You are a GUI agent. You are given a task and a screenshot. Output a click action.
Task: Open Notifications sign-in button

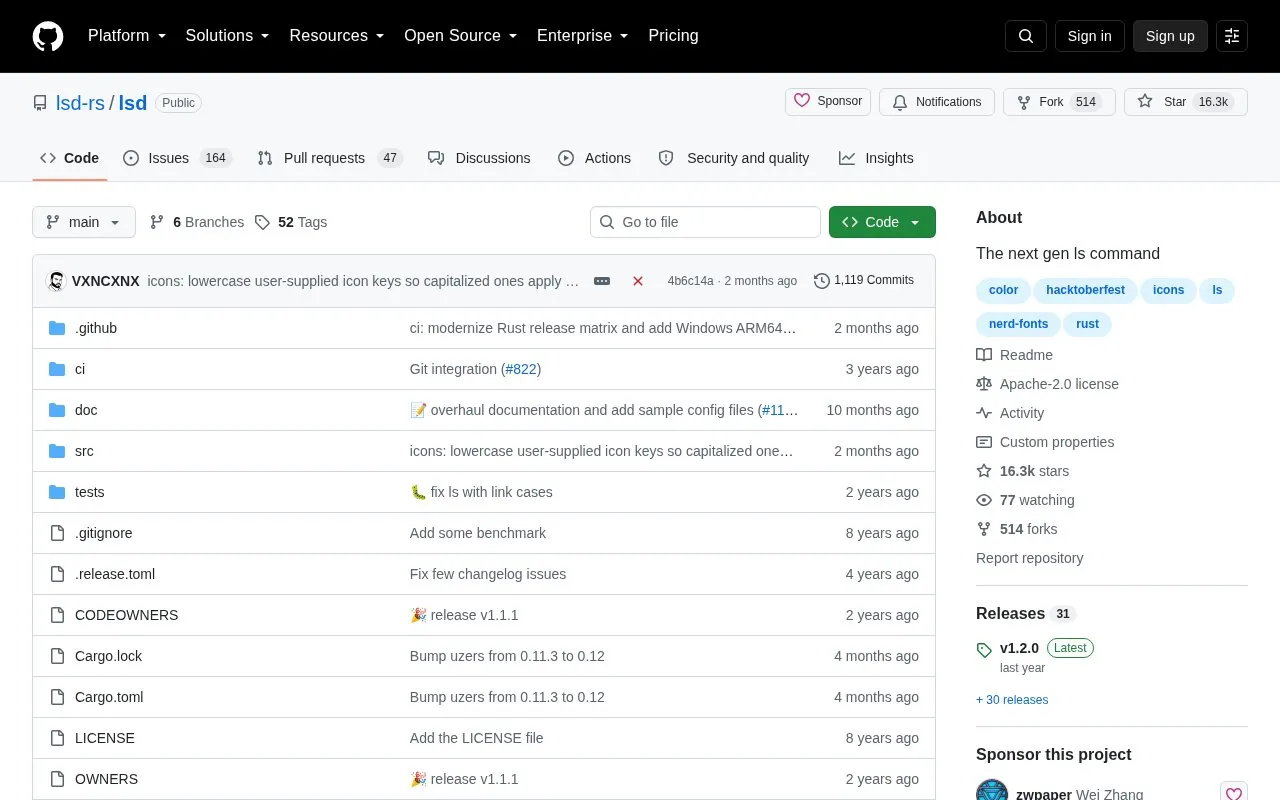(937, 102)
